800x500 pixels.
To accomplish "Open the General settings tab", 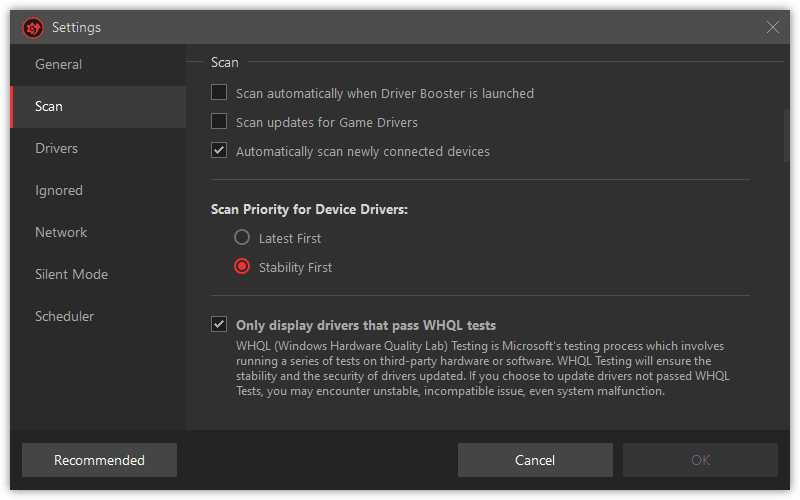I will point(98,64).
